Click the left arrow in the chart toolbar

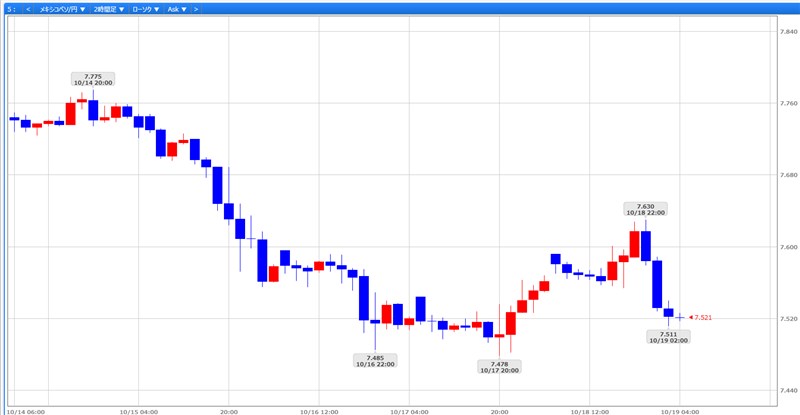tap(27, 8)
